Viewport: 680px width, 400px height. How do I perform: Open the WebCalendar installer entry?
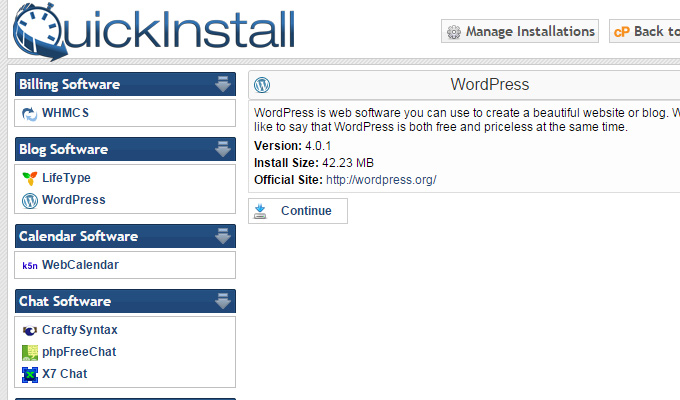click(x=80, y=265)
